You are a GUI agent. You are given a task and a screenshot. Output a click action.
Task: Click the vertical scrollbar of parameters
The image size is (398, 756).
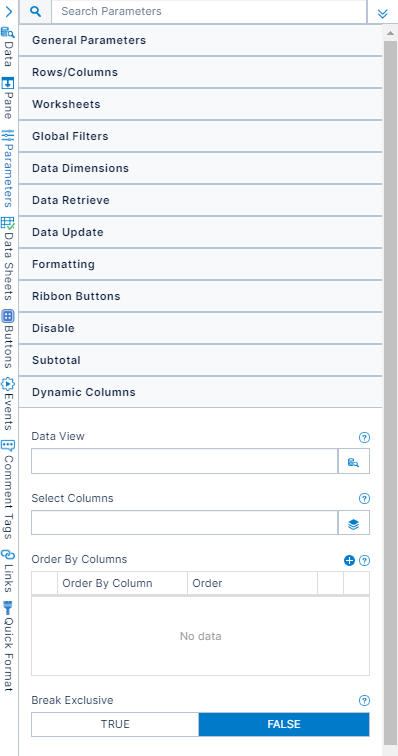pyautogui.click(x=390, y=393)
